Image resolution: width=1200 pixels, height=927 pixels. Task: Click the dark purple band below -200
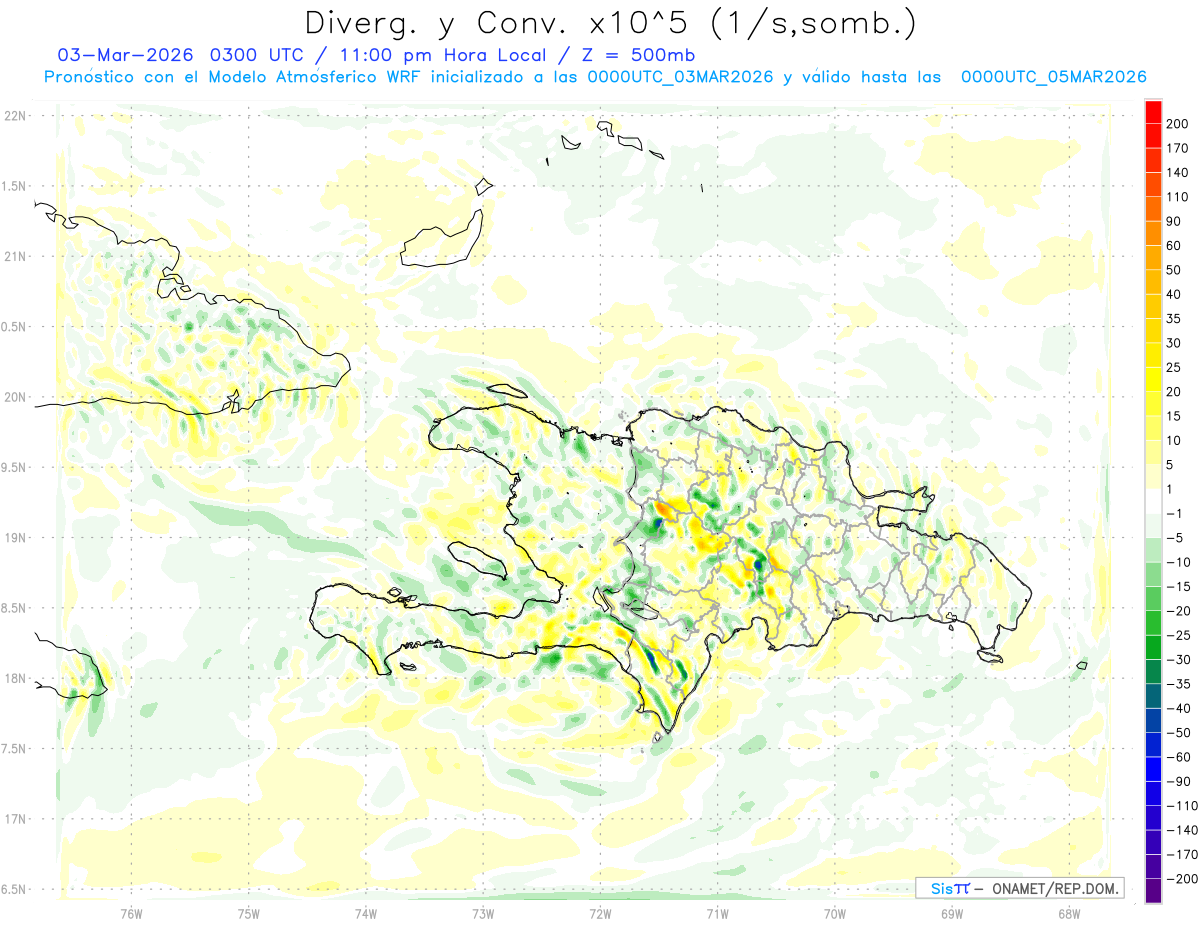[x=1153, y=890]
